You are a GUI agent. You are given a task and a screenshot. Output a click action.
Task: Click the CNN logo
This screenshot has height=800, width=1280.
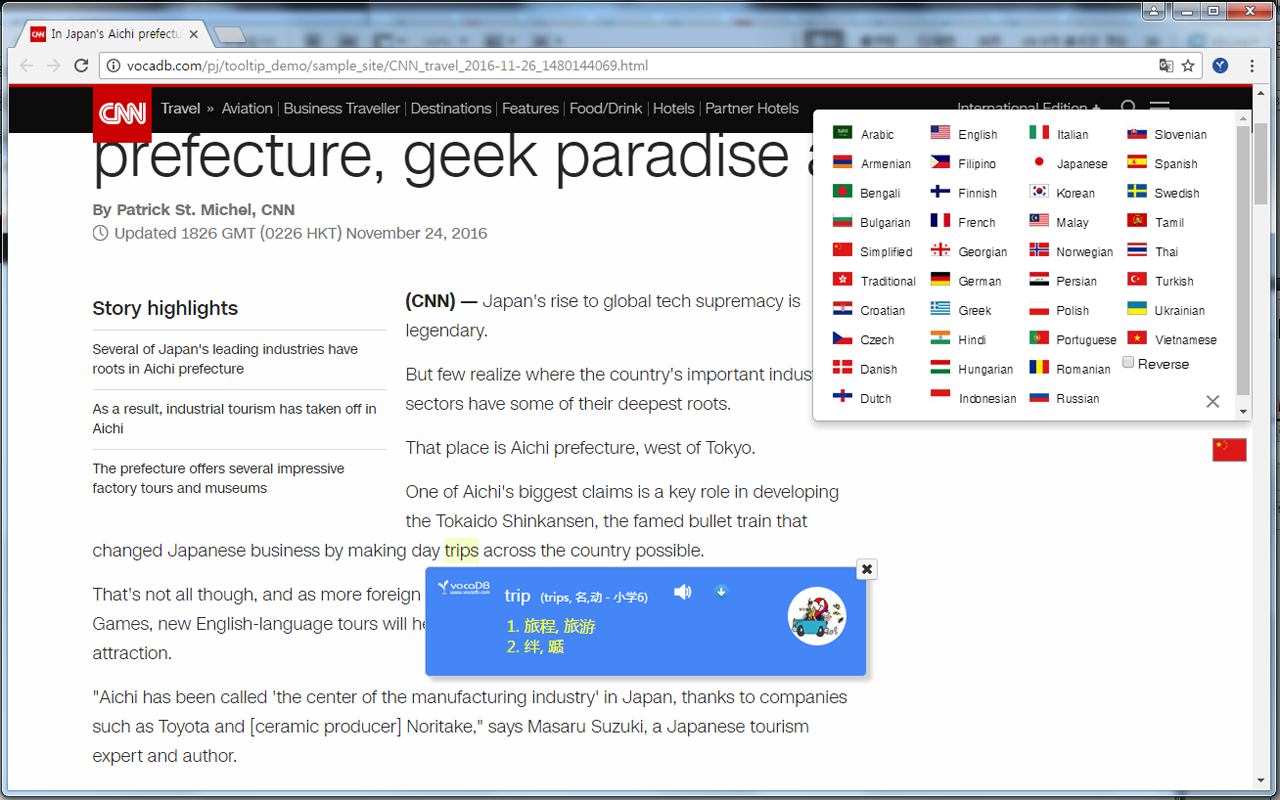(x=122, y=113)
